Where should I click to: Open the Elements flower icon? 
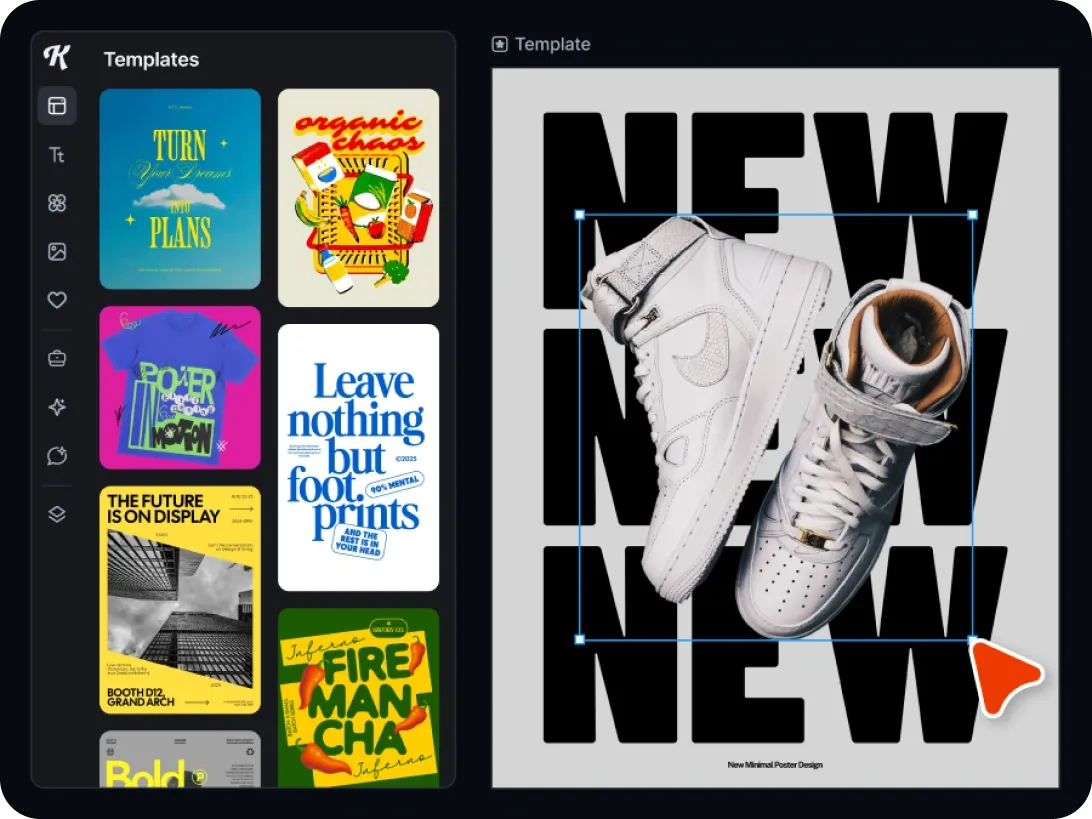(57, 203)
